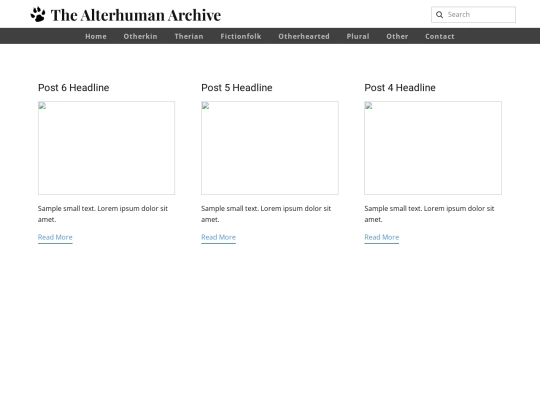Viewport: 540px width, 405px height.
Task: Click the Post 5 image thumbnail
Action: click(x=270, y=148)
